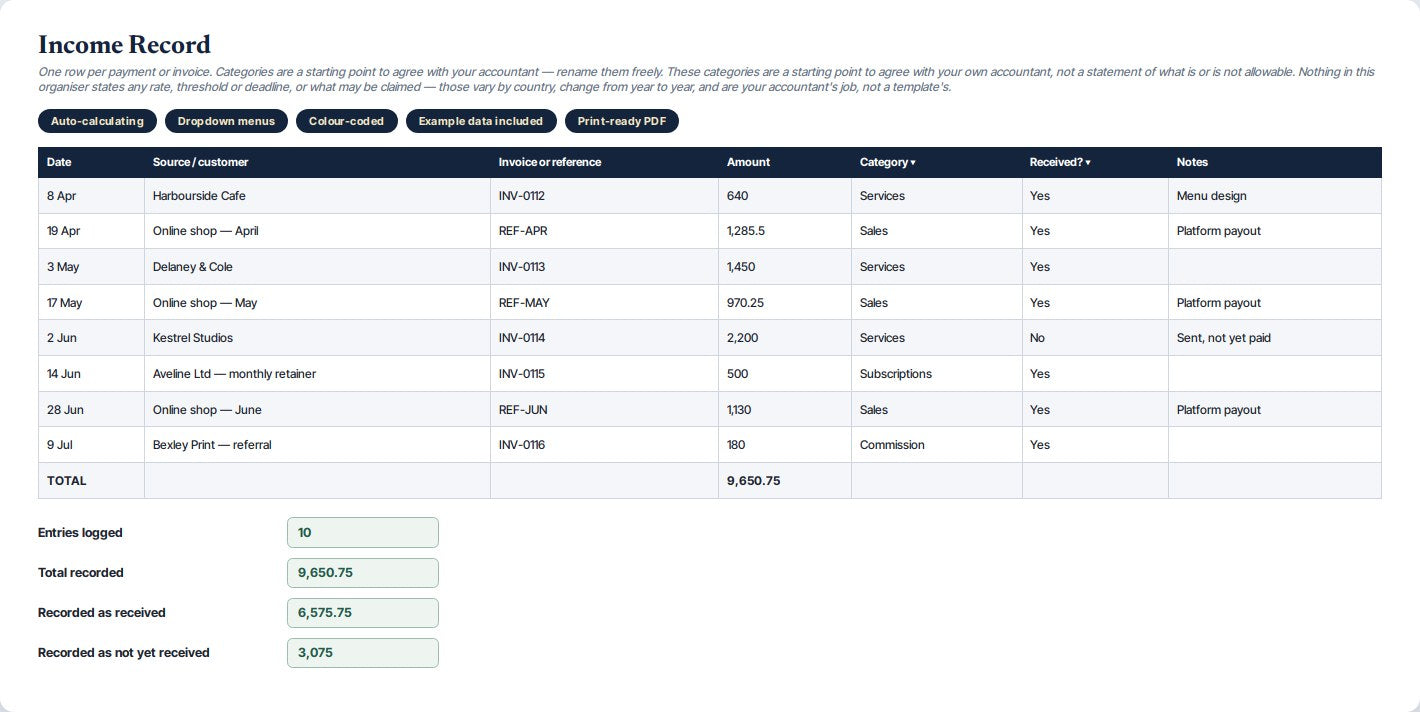Select the Online shop — June cell

click(317, 410)
